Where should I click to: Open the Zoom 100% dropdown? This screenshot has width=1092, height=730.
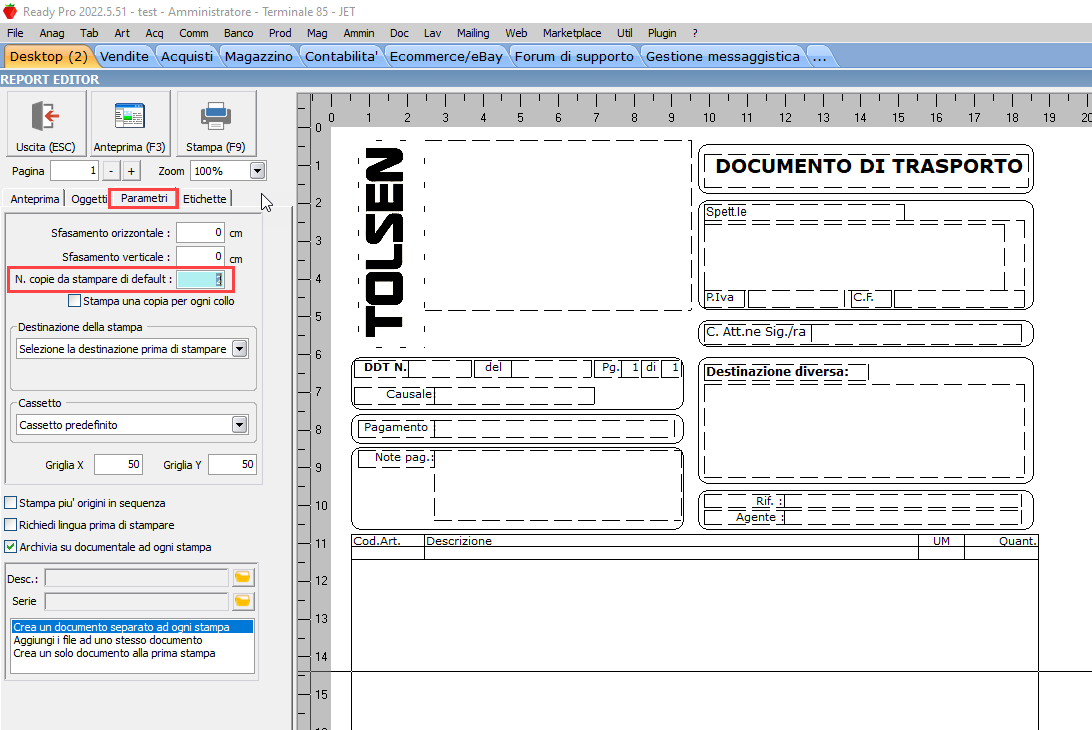point(258,171)
